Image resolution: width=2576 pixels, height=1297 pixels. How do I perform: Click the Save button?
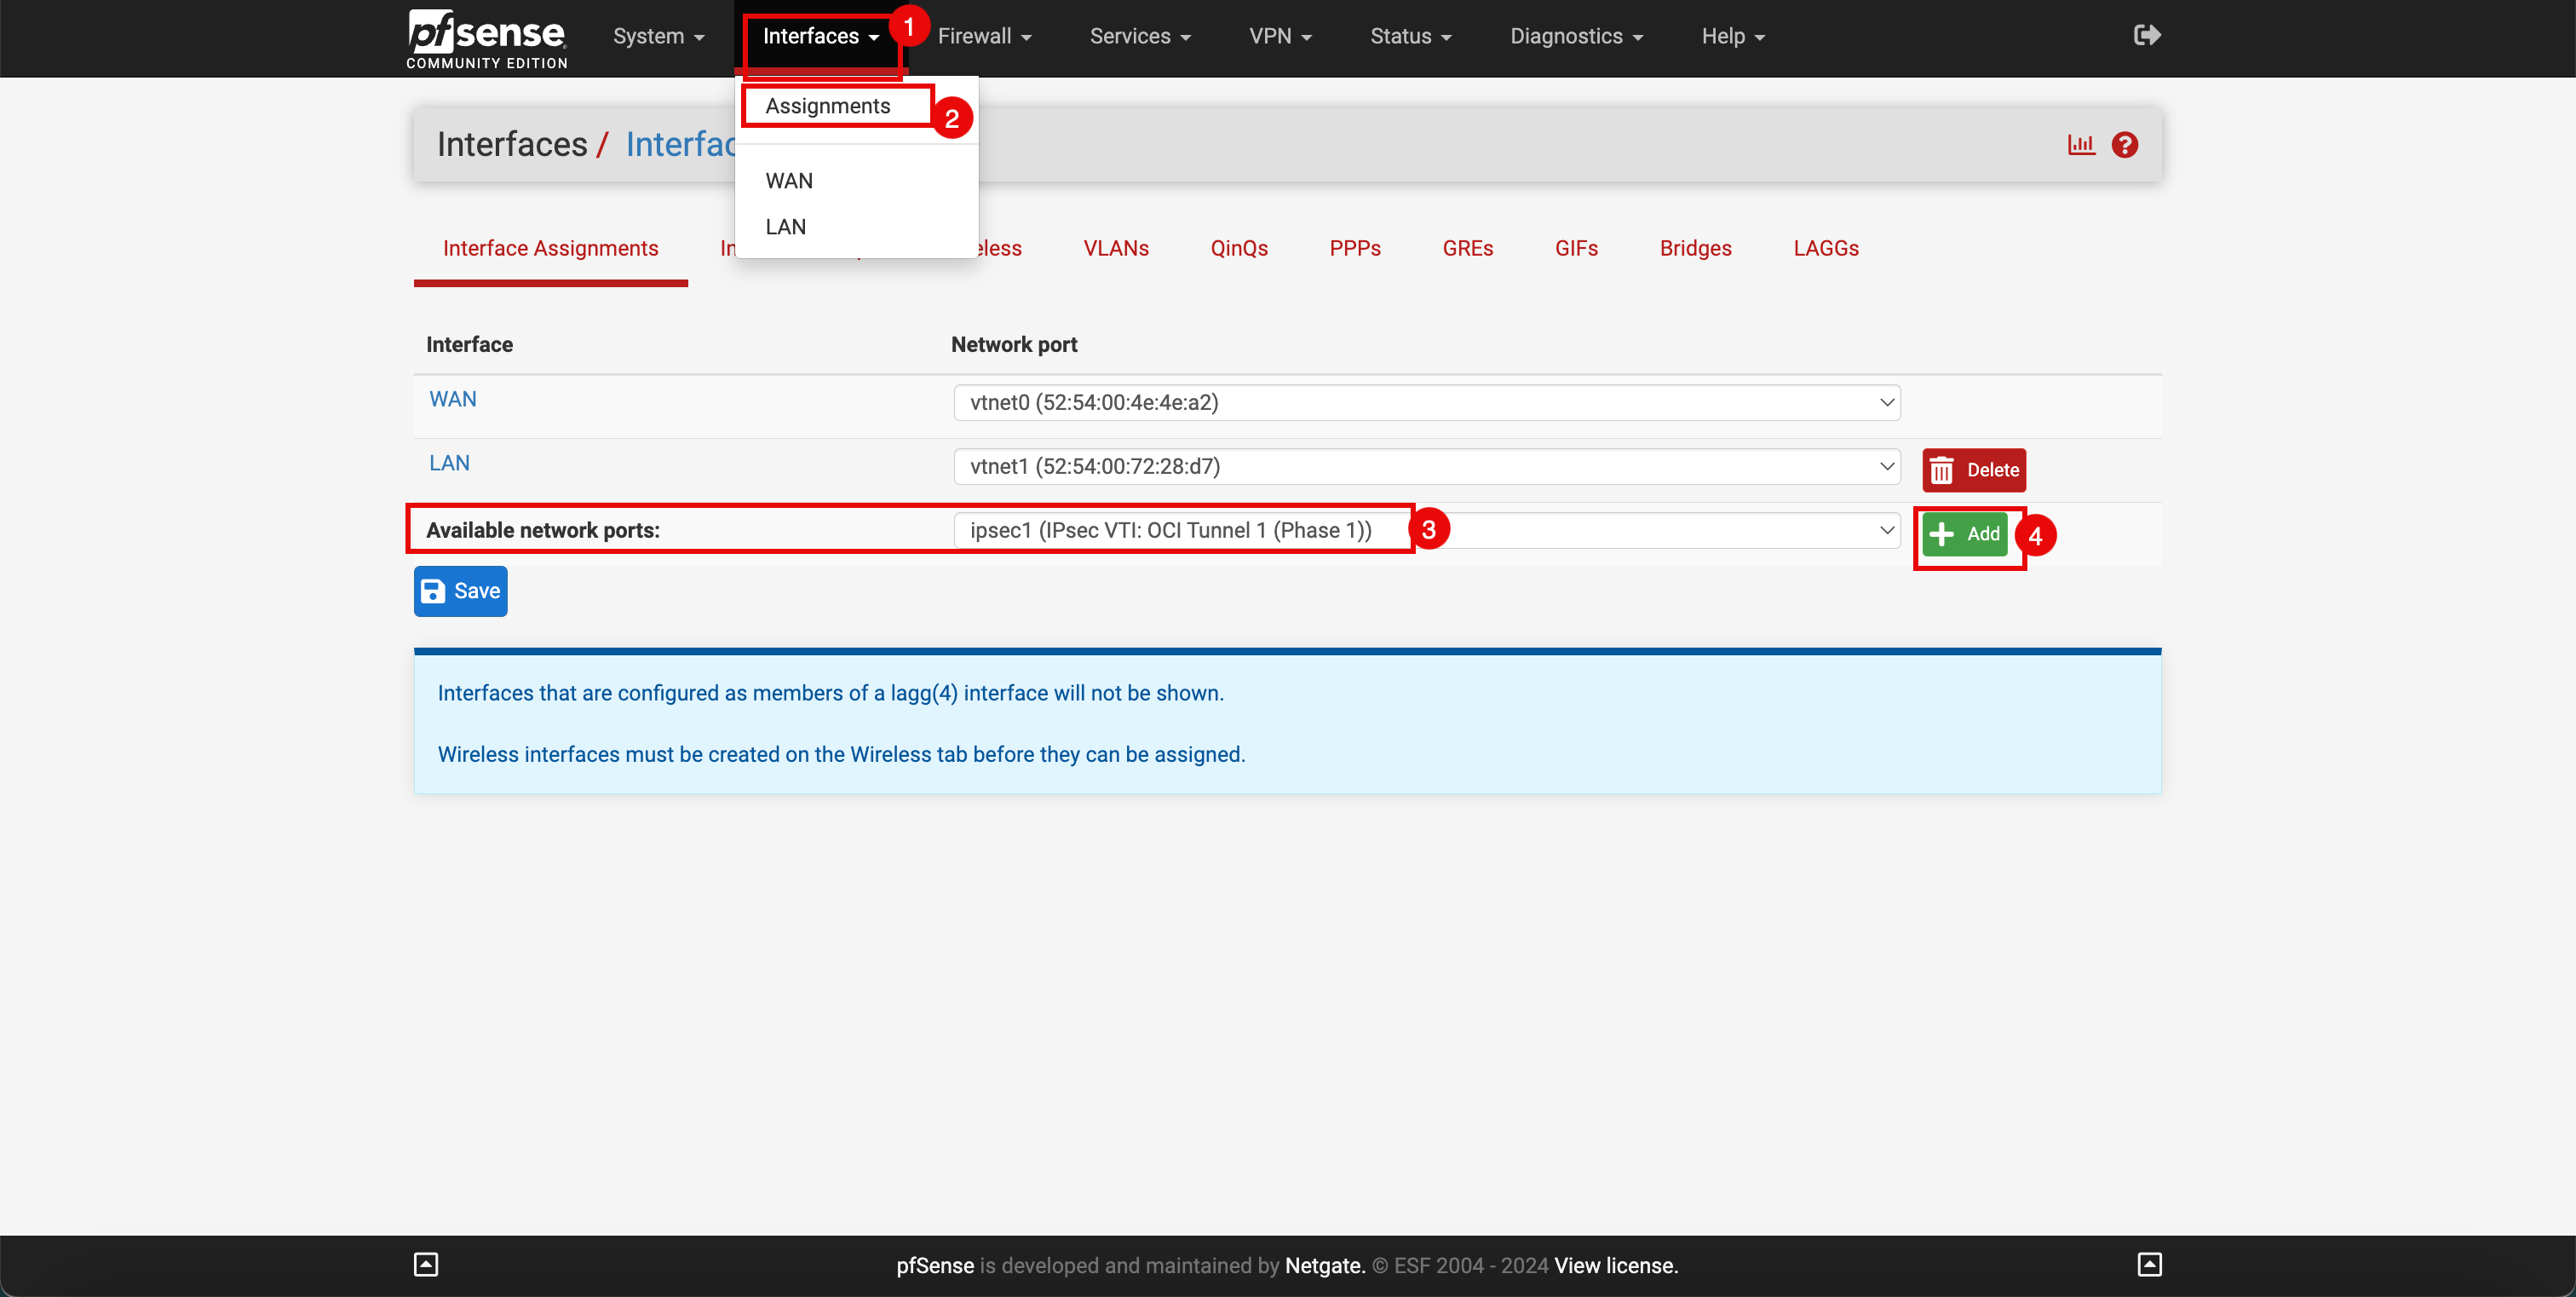(462, 591)
